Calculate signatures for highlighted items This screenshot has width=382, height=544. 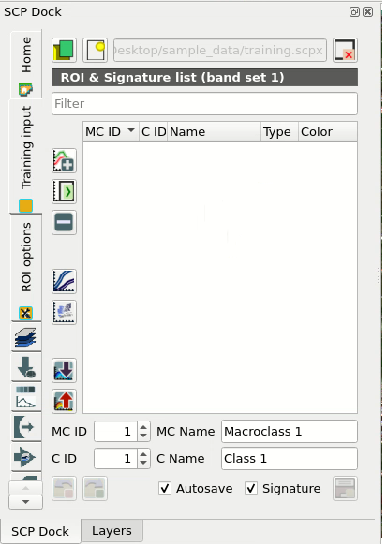(64, 191)
